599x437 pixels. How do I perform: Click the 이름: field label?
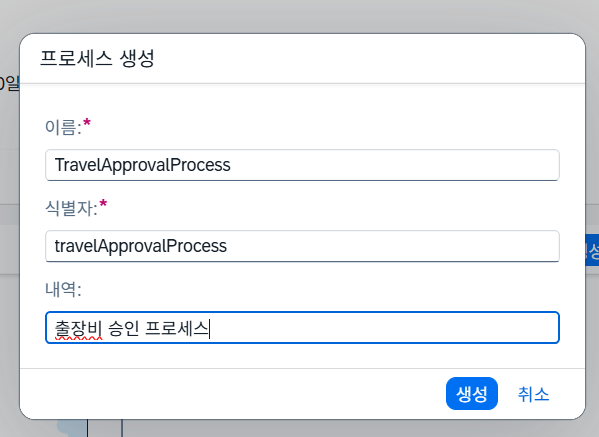point(63,127)
